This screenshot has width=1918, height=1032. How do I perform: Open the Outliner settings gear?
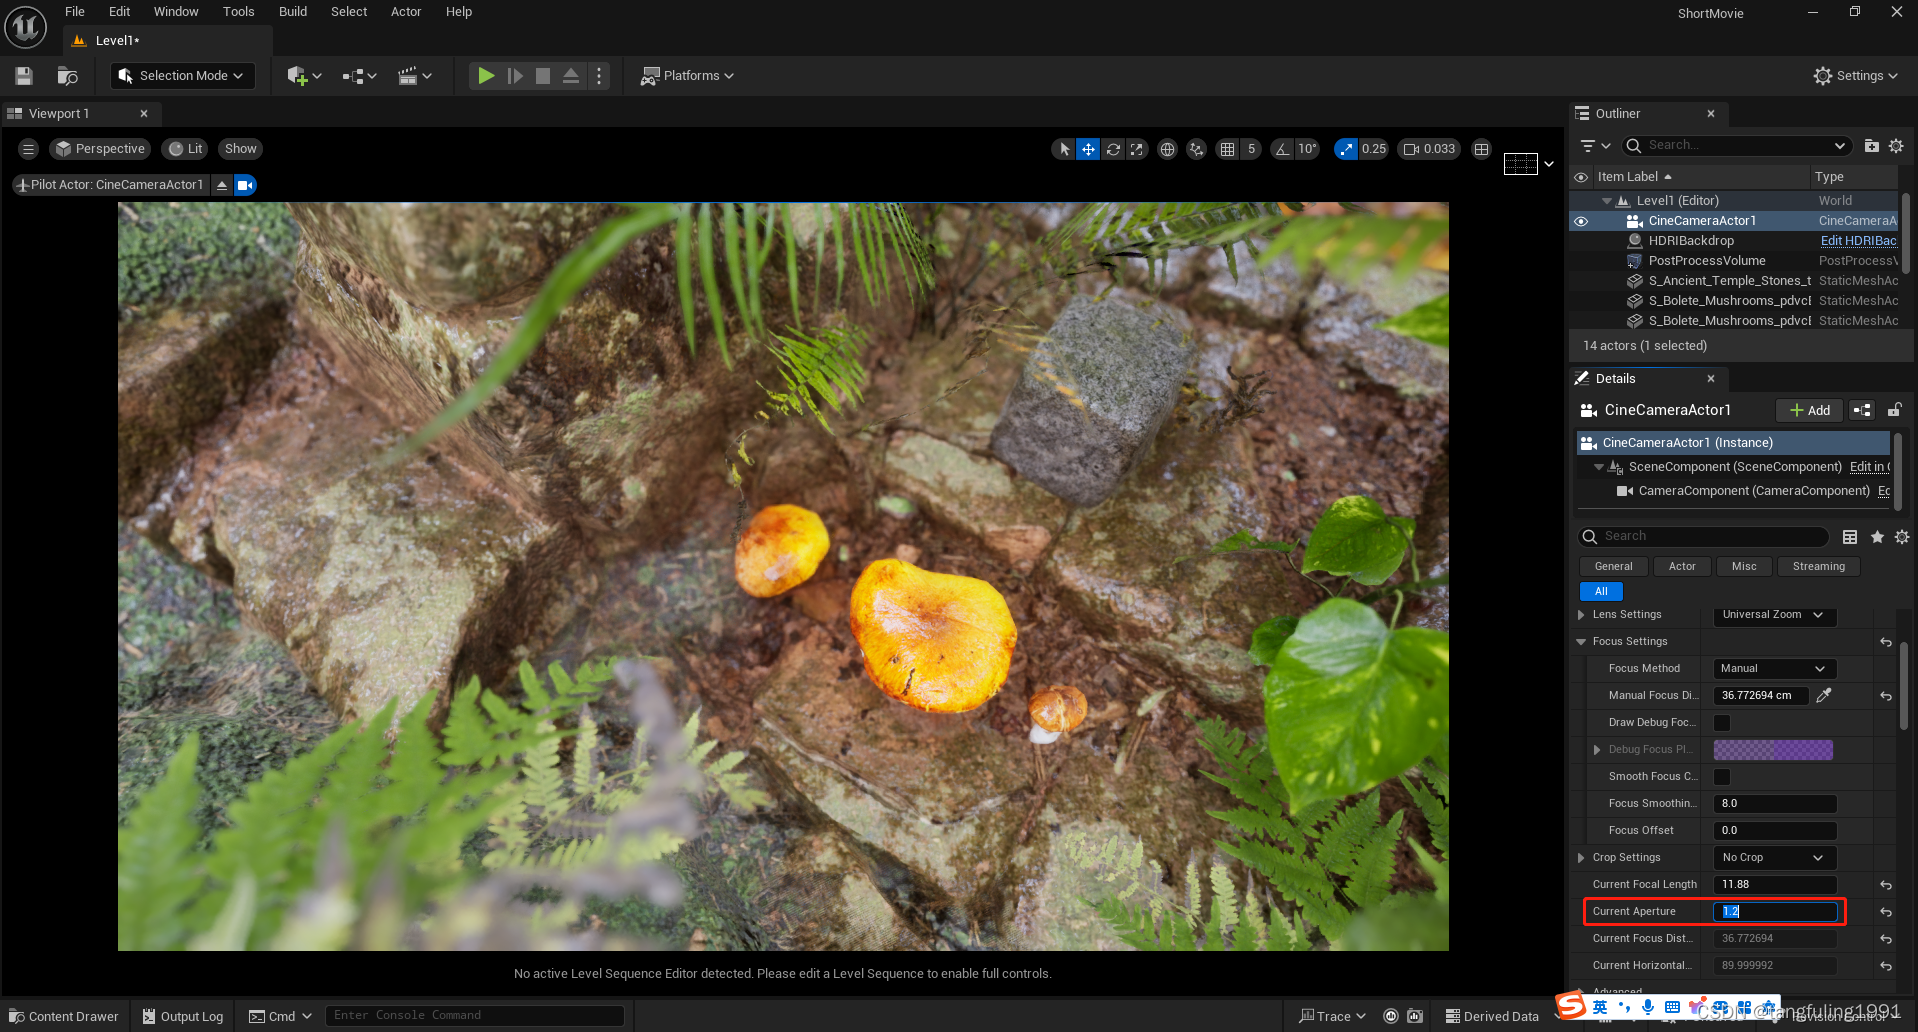pos(1896,146)
